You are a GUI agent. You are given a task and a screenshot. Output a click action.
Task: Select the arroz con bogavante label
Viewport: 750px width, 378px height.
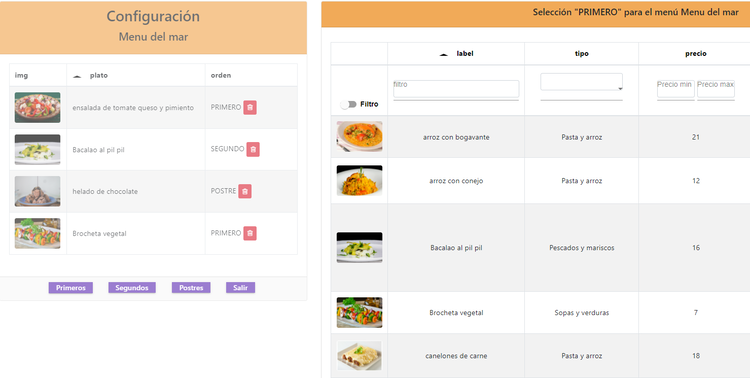coord(456,137)
